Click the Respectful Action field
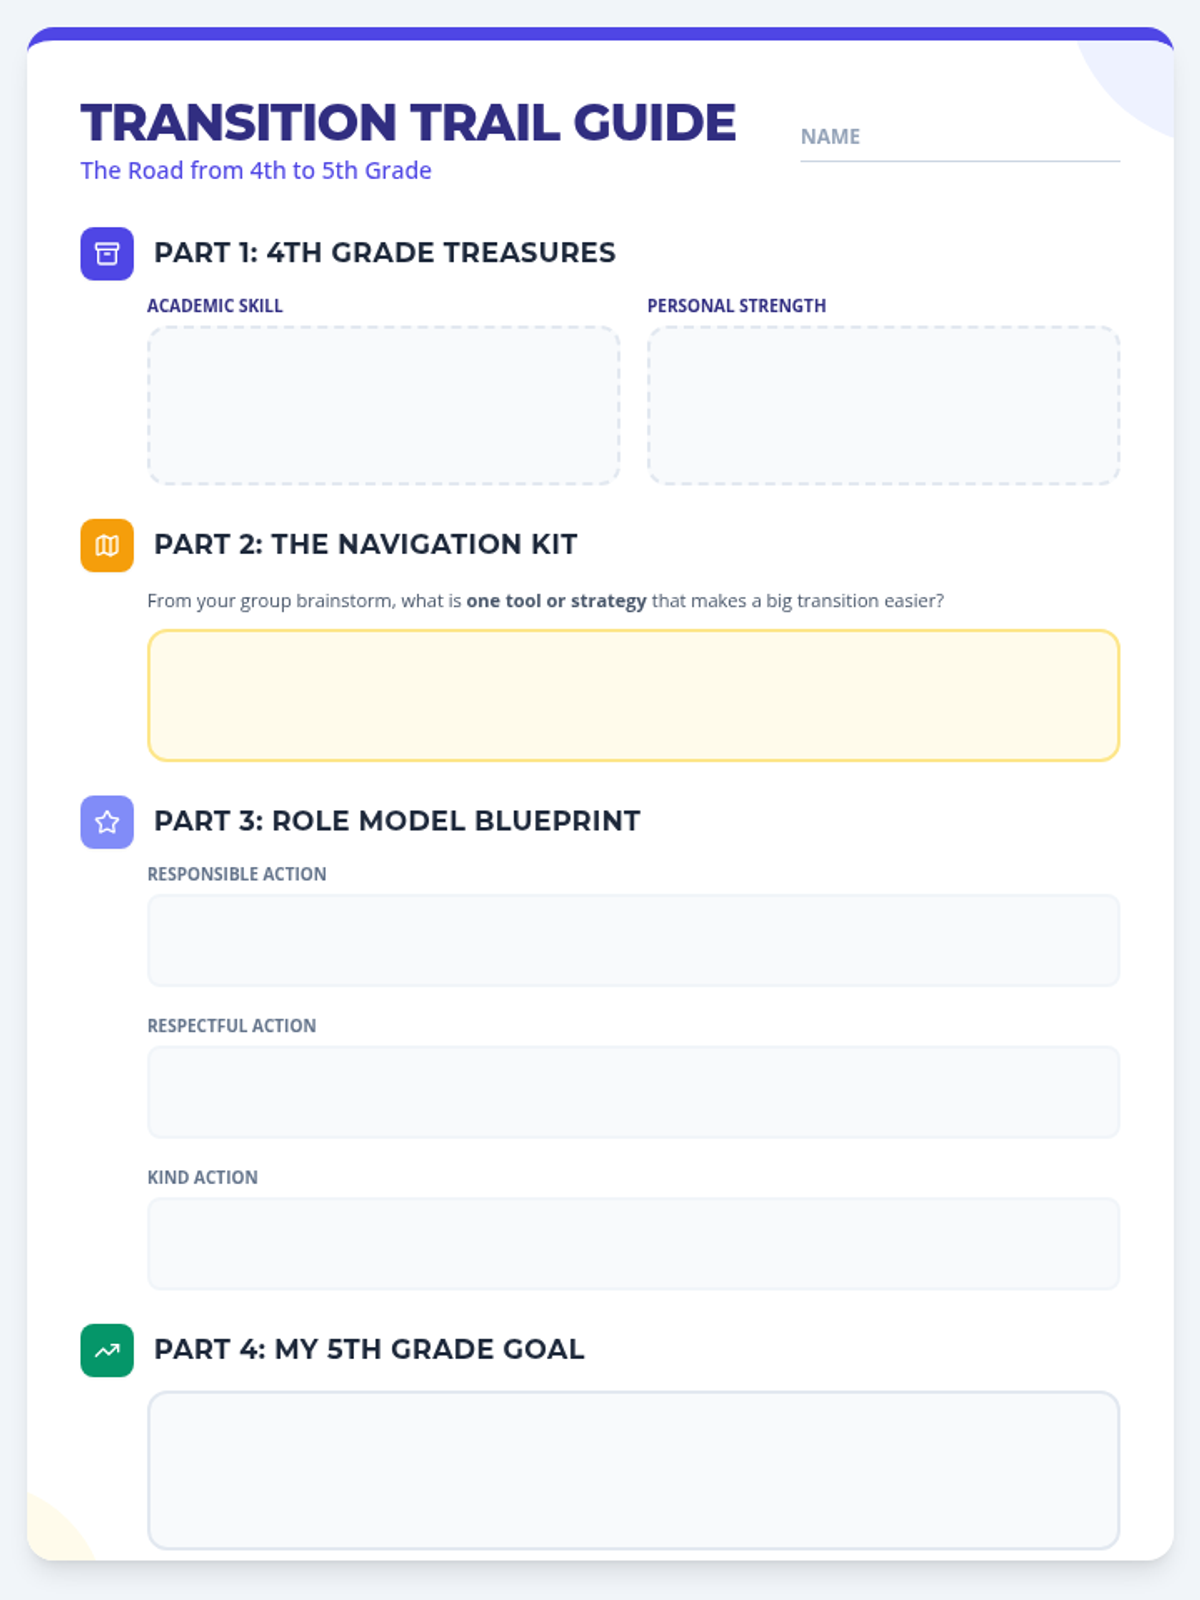Viewport: 1200px width, 1600px height. point(633,1092)
